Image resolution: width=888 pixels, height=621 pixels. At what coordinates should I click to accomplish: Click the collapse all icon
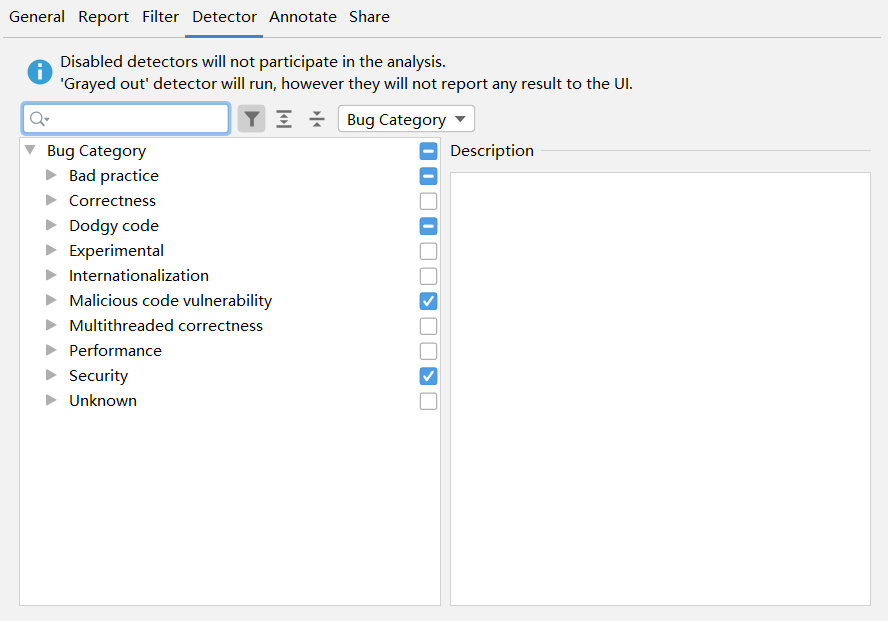tap(317, 120)
